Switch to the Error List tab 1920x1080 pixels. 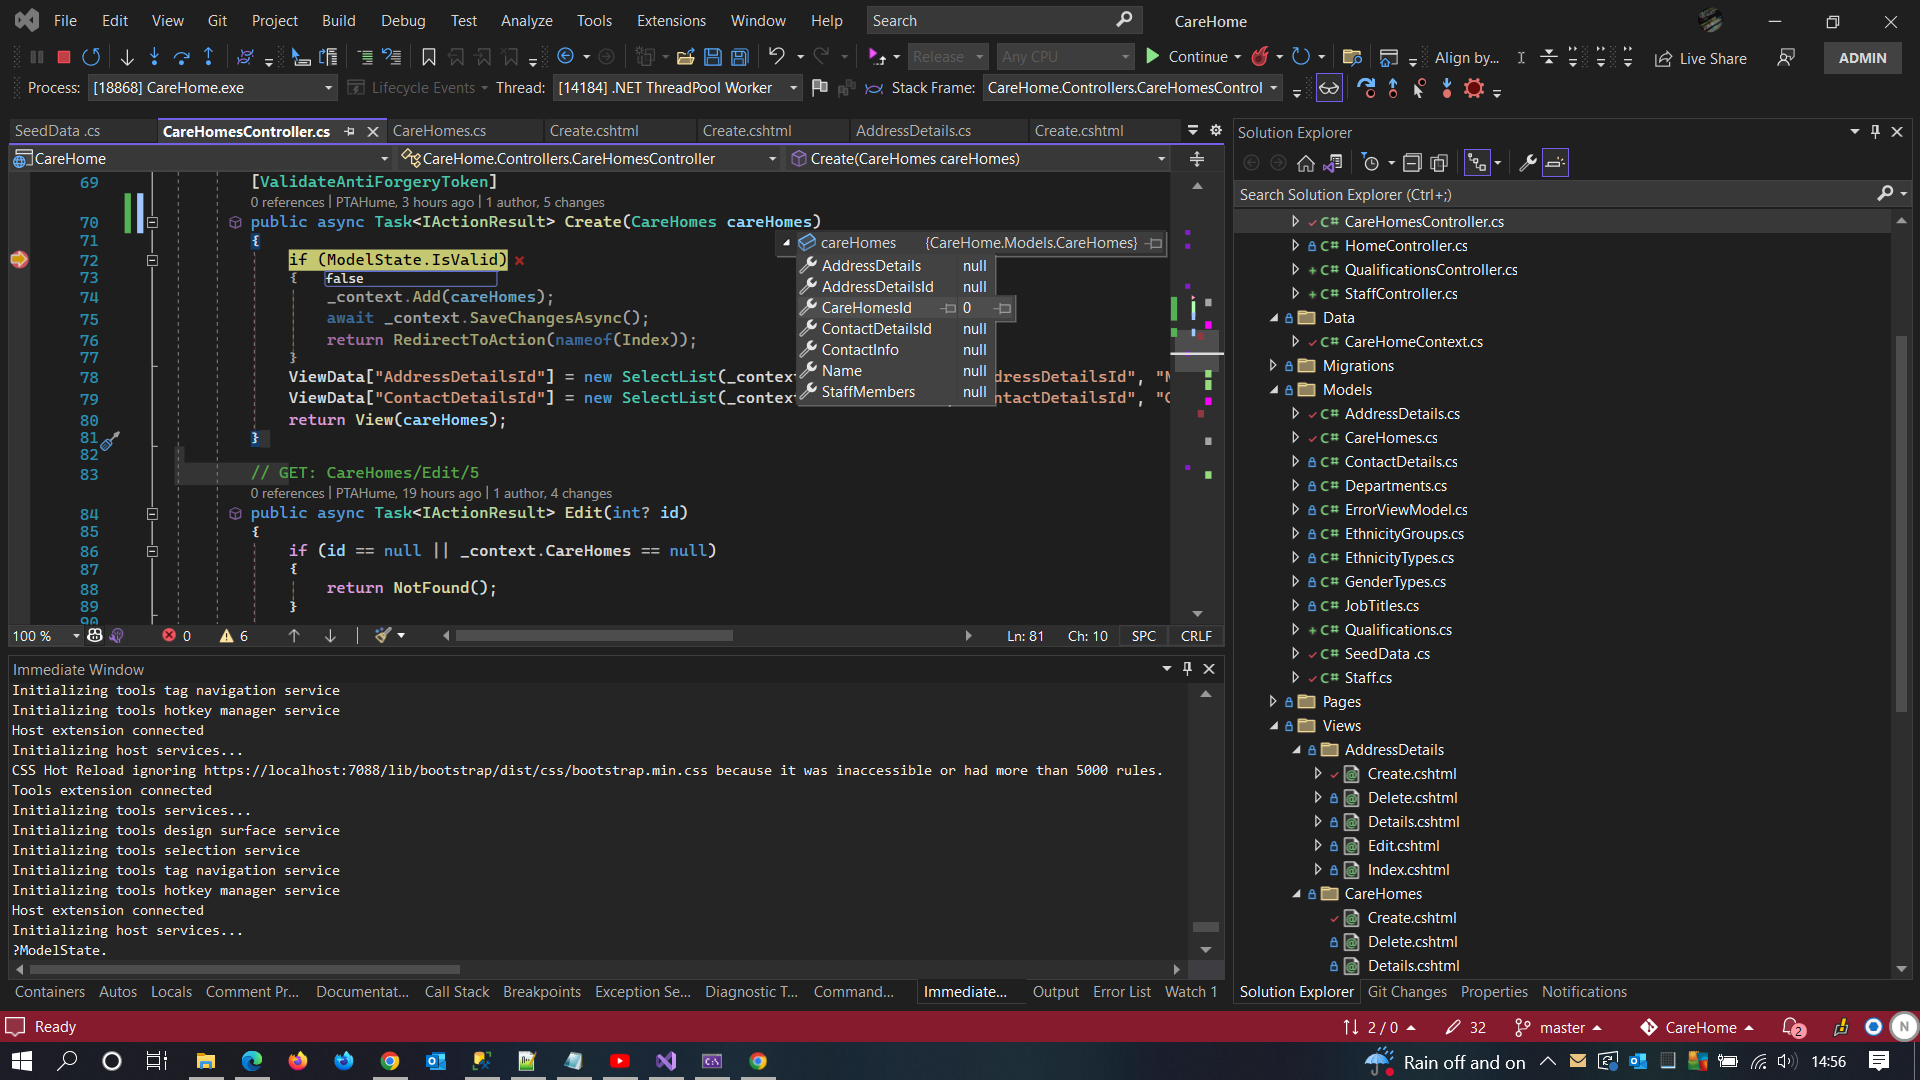[x=1121, y=990]
